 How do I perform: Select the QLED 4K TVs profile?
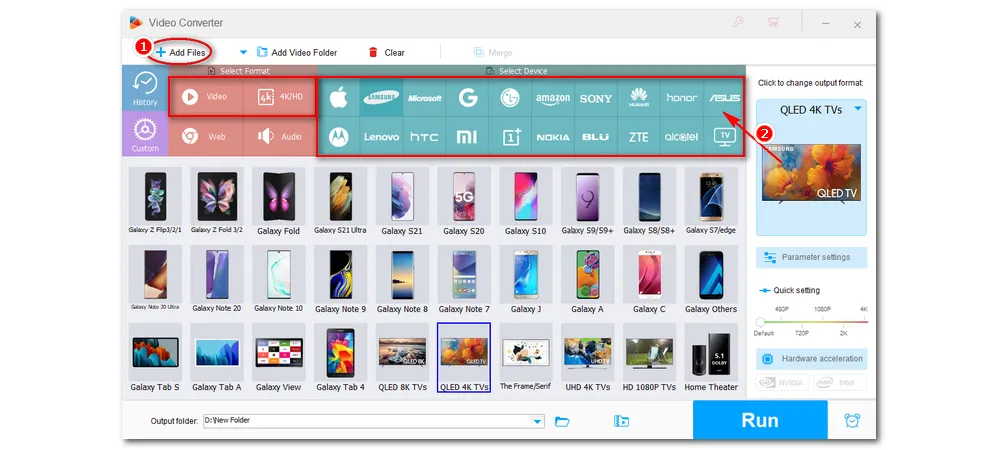[x=464, y=358]
